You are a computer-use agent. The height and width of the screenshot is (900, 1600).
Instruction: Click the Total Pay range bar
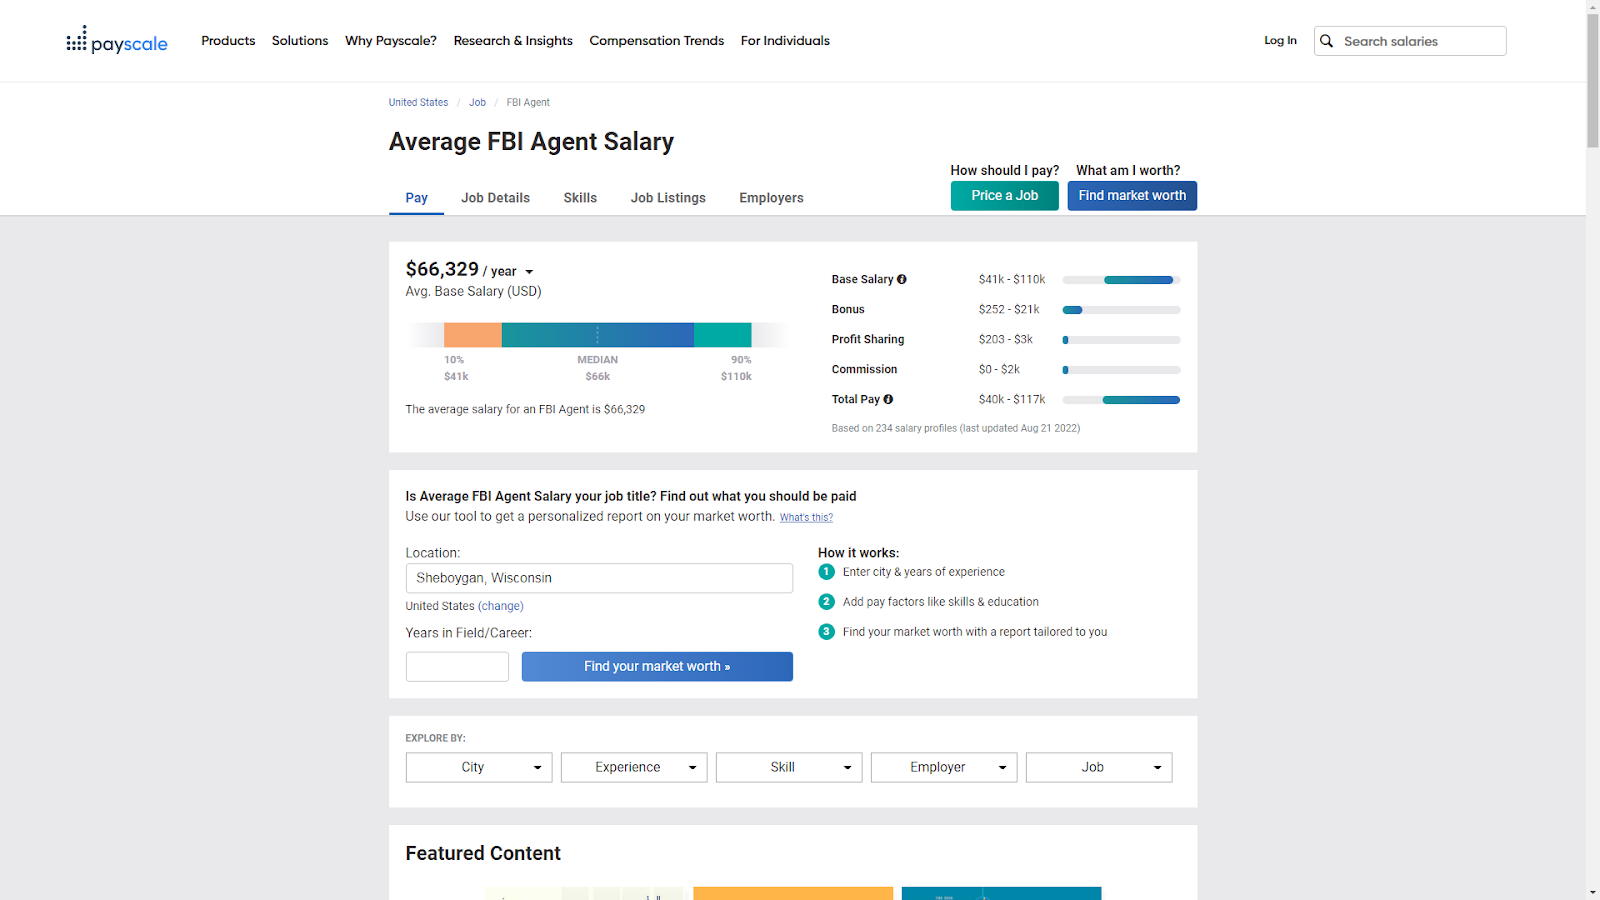(1121, 400)
